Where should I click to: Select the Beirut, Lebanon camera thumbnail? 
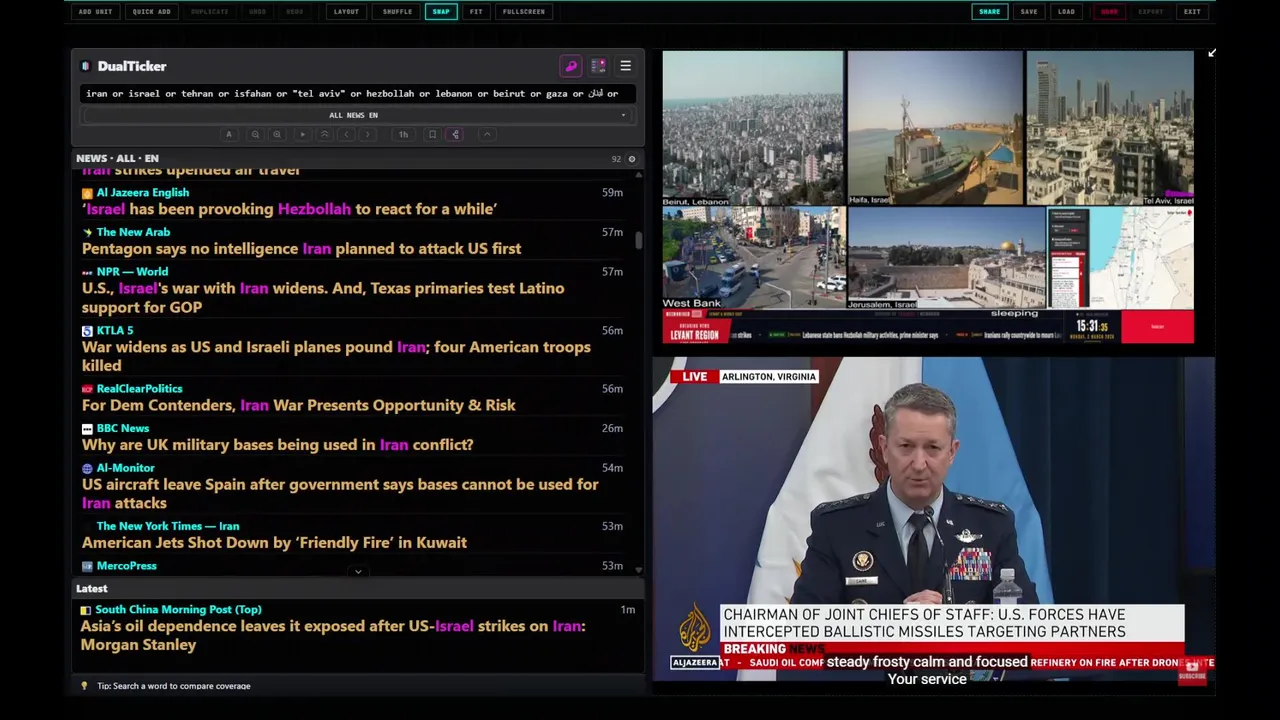click(752, 129)
